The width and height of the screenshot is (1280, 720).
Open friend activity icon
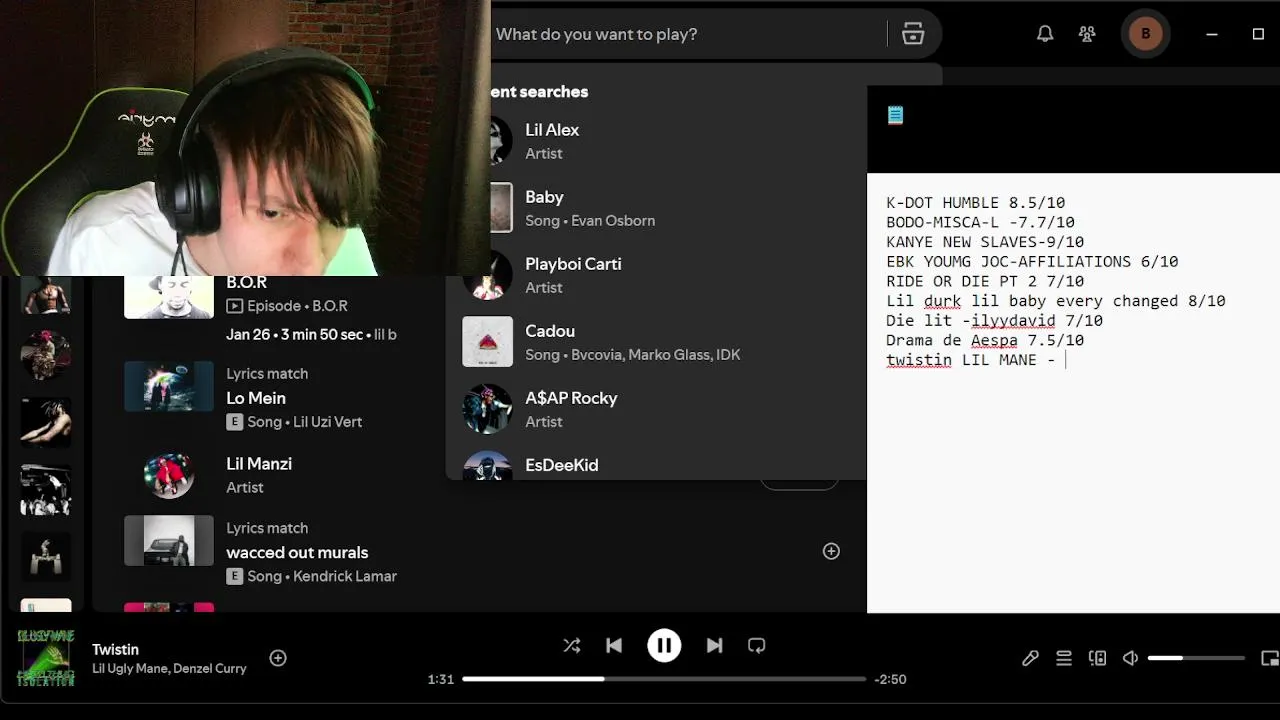pyautogui.click(x=1087, y=34)
